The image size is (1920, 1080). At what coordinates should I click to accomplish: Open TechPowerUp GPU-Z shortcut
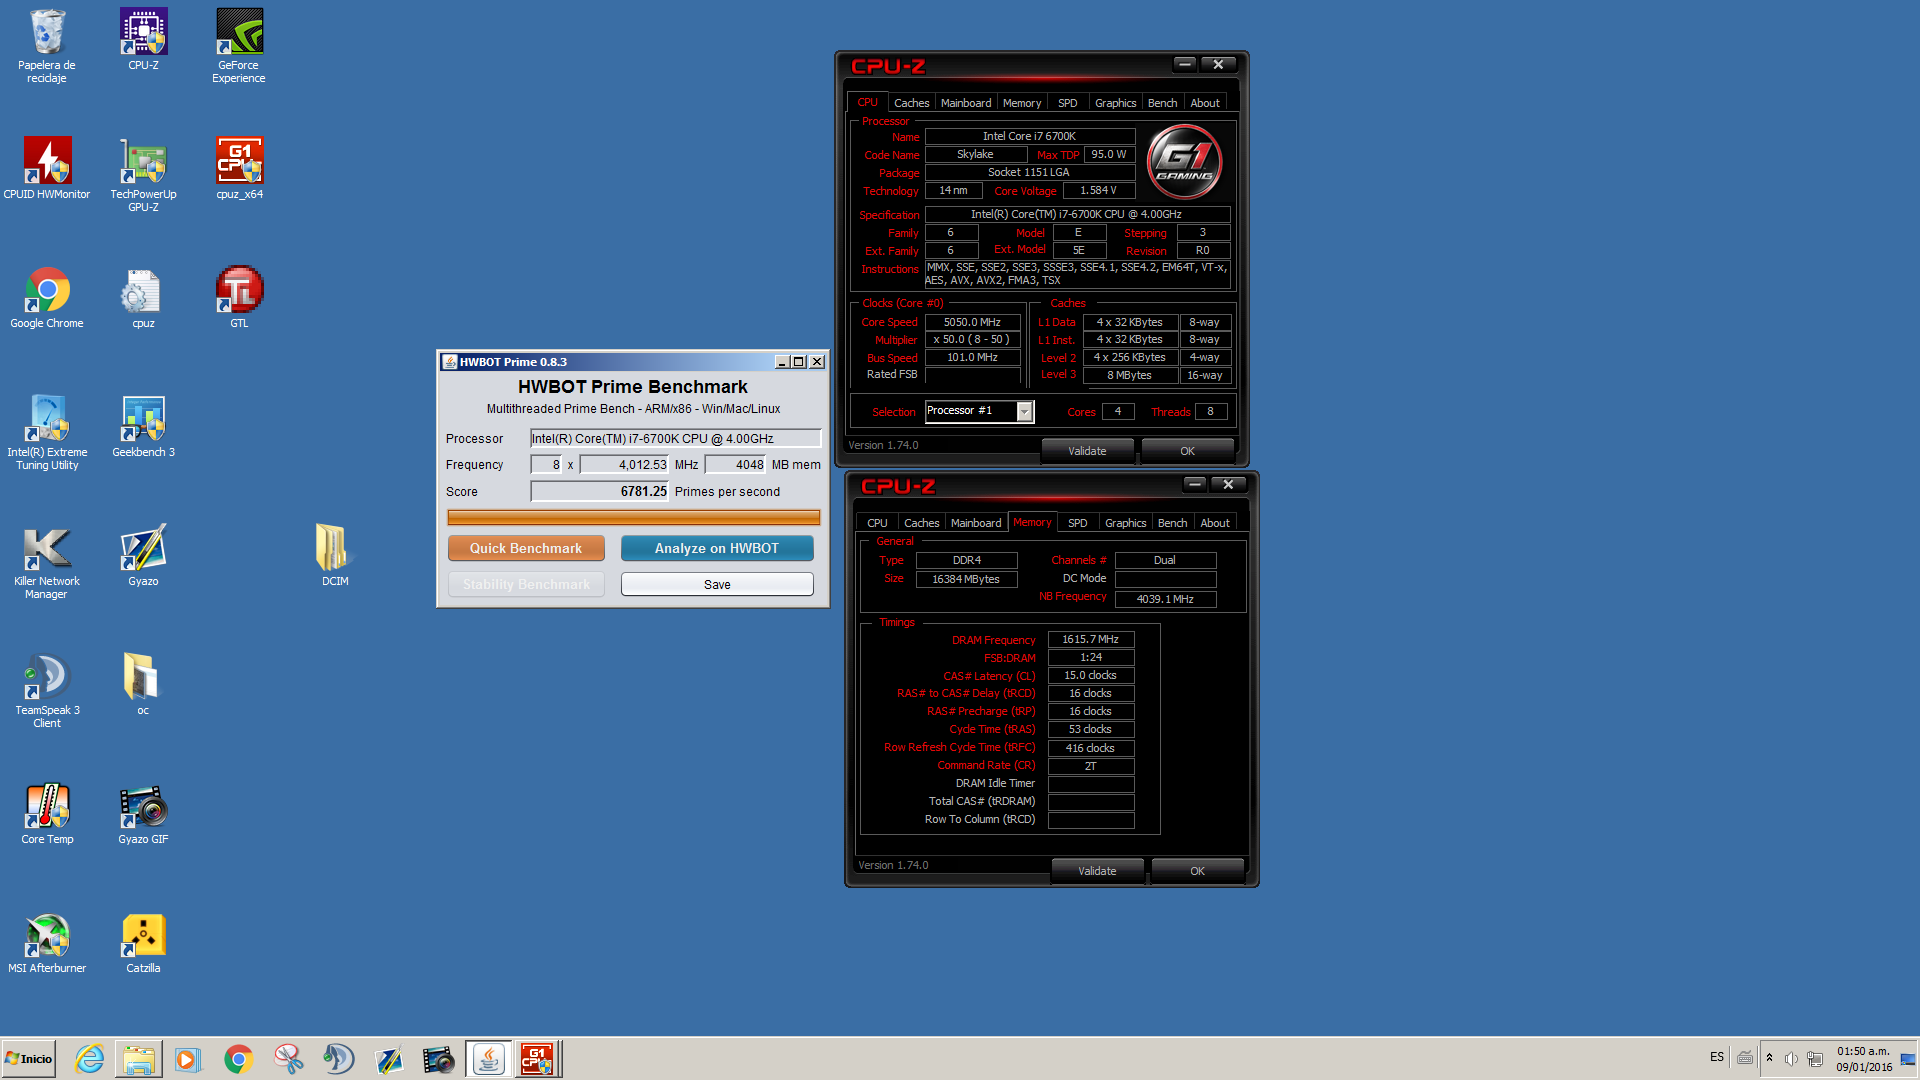point(143,175)
